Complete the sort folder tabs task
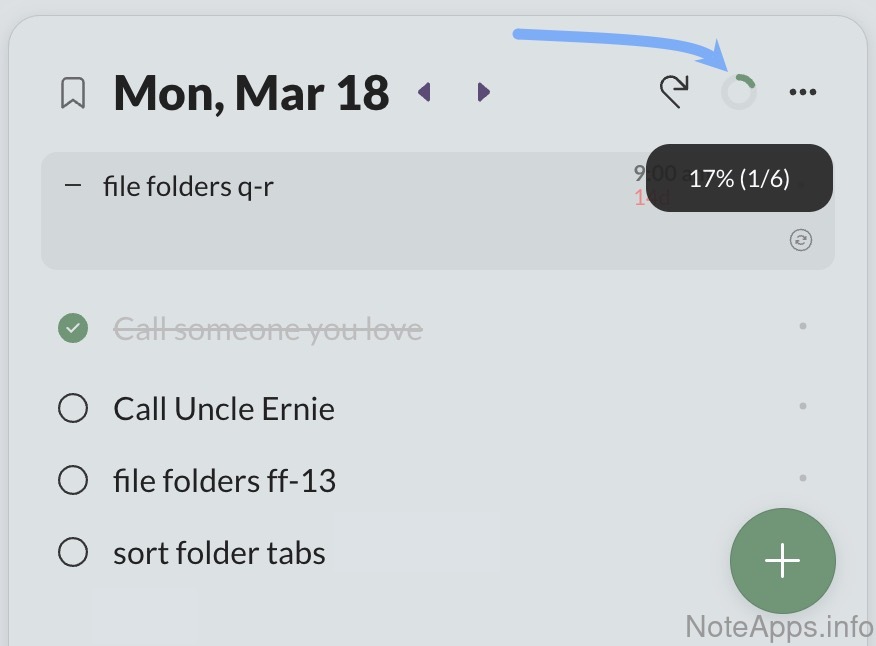876x646 pixels. (73, 552)
